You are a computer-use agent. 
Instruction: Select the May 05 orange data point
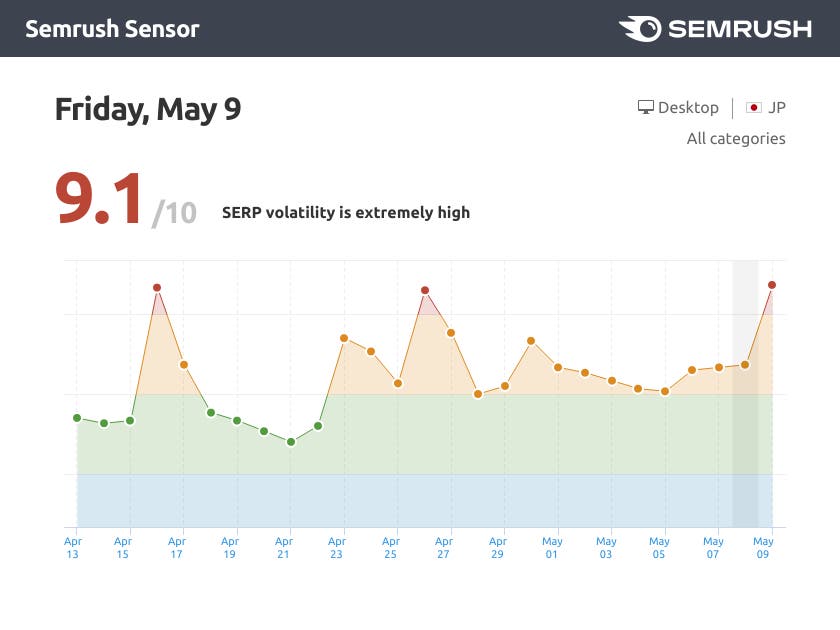[665, 391]
